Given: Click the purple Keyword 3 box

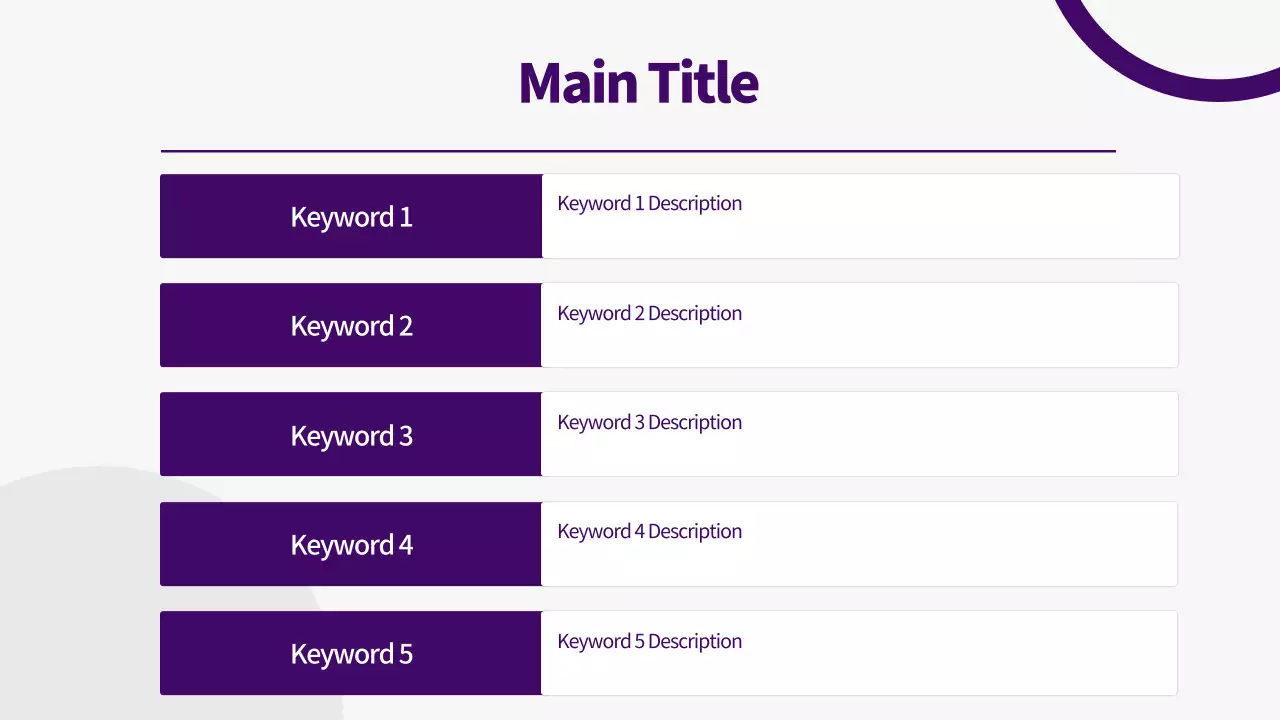Looking at the screenshot, I should click(350, 435).
